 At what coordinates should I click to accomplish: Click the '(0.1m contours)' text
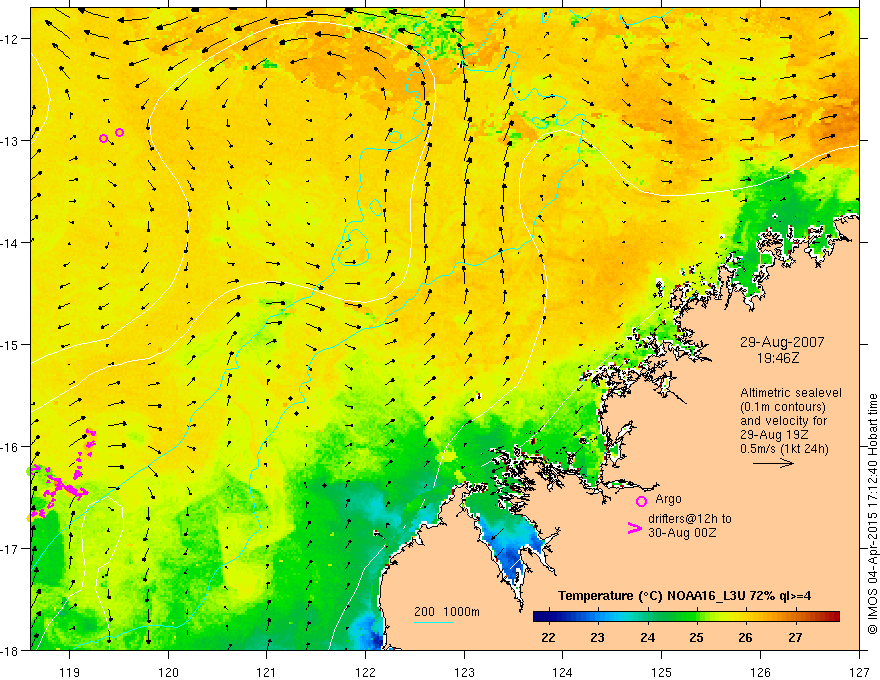click(783, 407)
